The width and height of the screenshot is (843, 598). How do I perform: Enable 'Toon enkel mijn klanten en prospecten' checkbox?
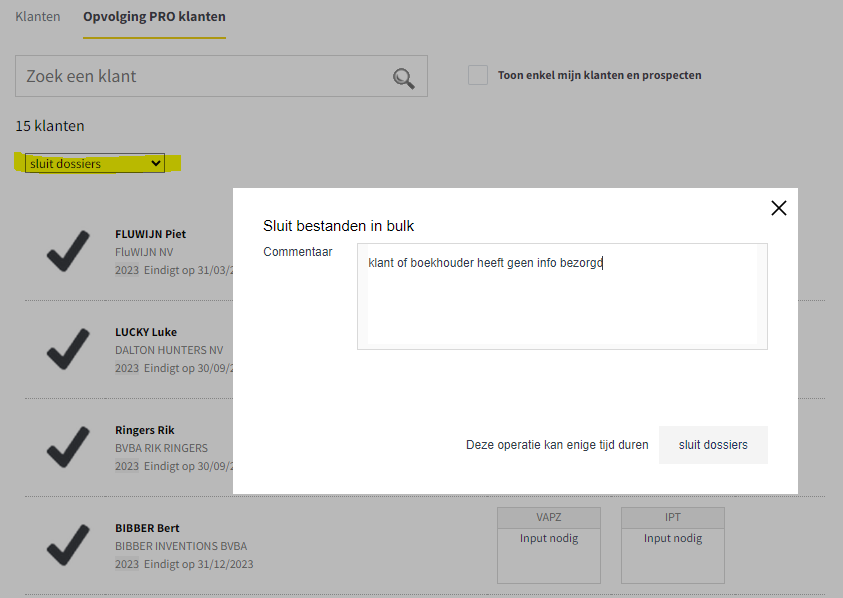(x=478, y=75)
